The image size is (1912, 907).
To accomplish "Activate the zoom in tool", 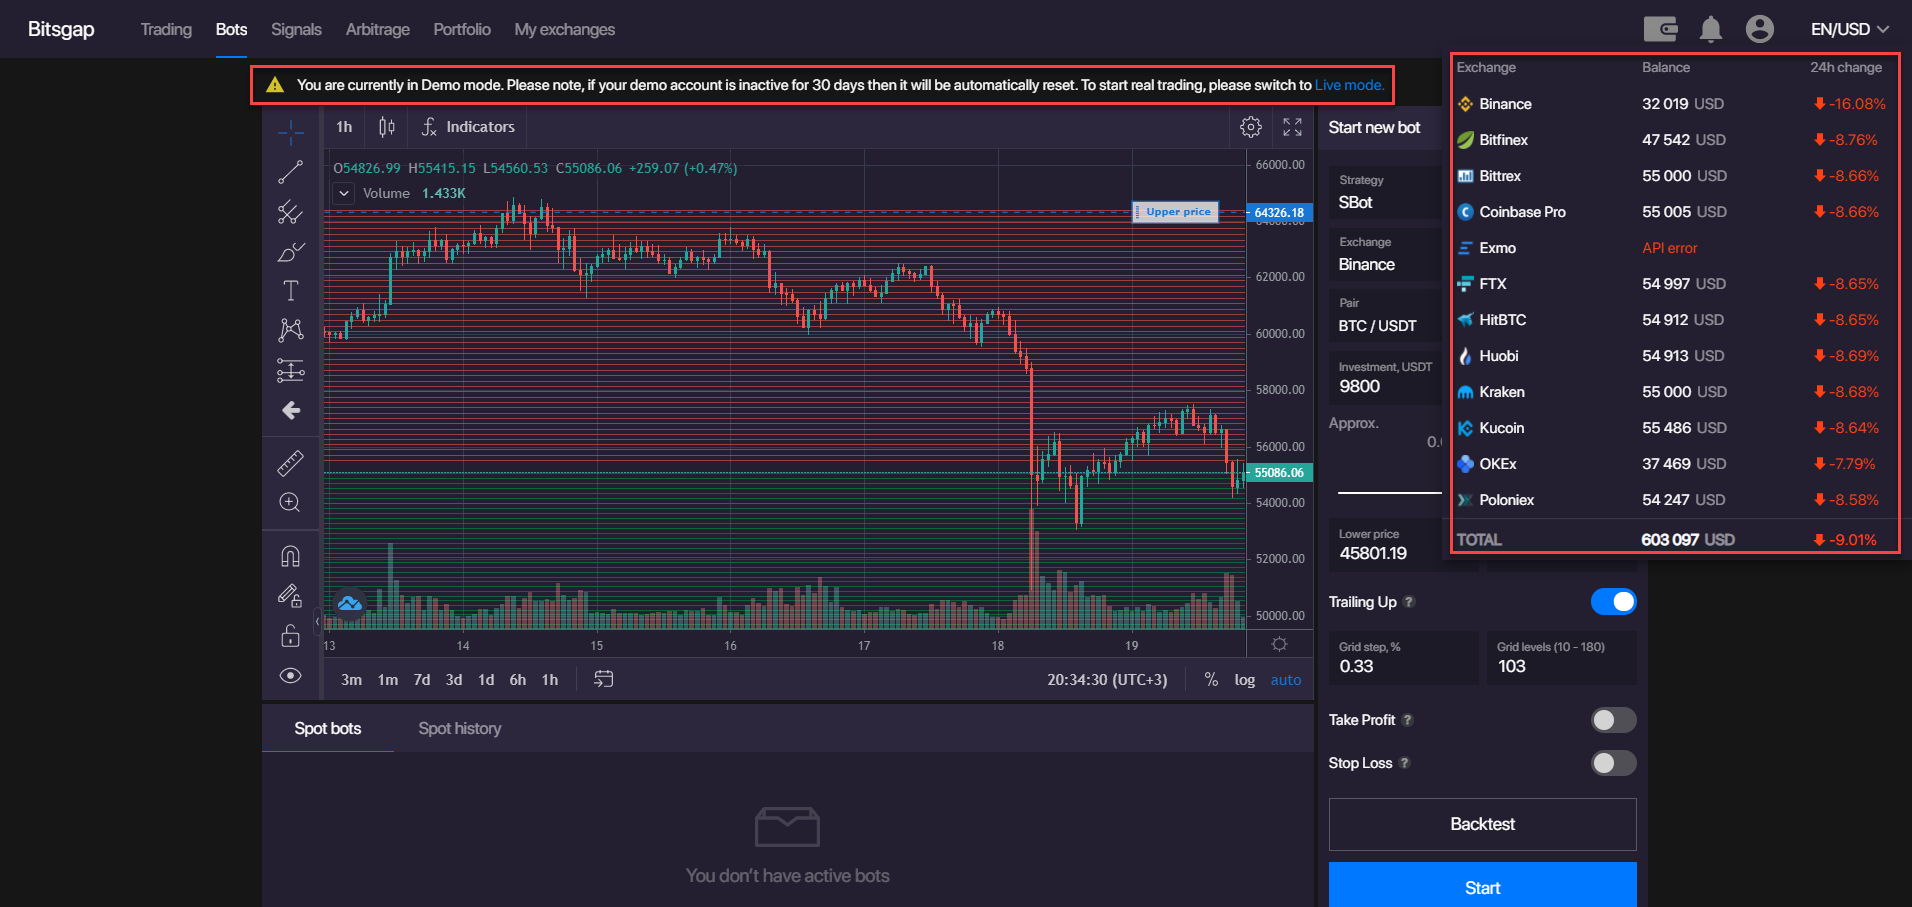I will coord(291,502).
